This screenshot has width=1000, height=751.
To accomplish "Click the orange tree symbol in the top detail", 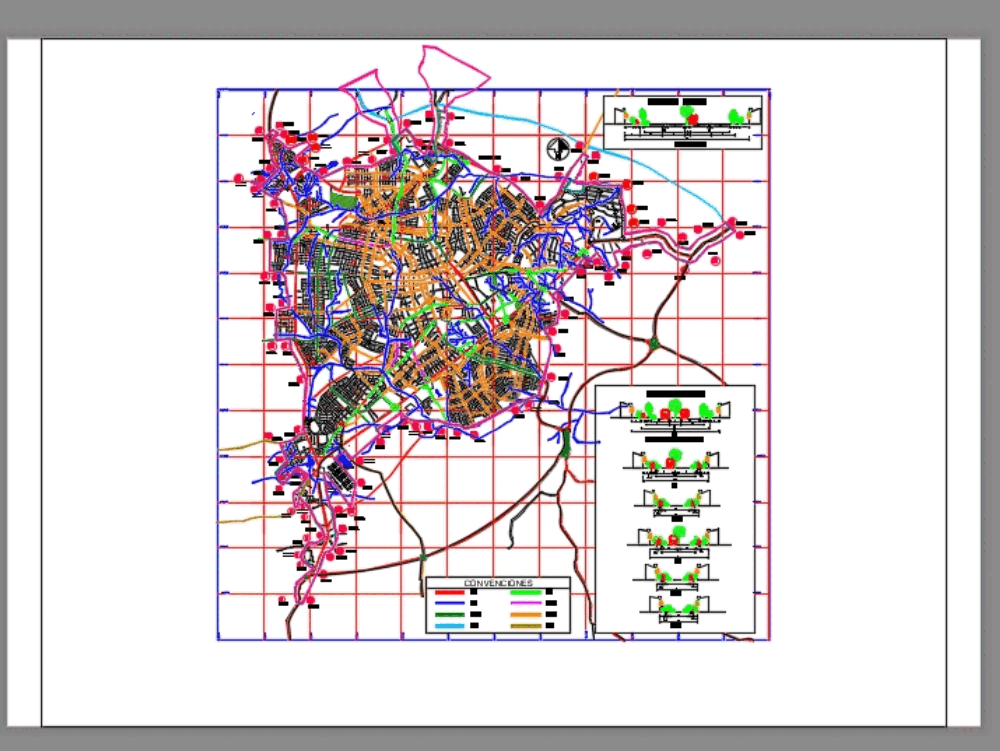I will pyautogui.click(x=626, y=116).
